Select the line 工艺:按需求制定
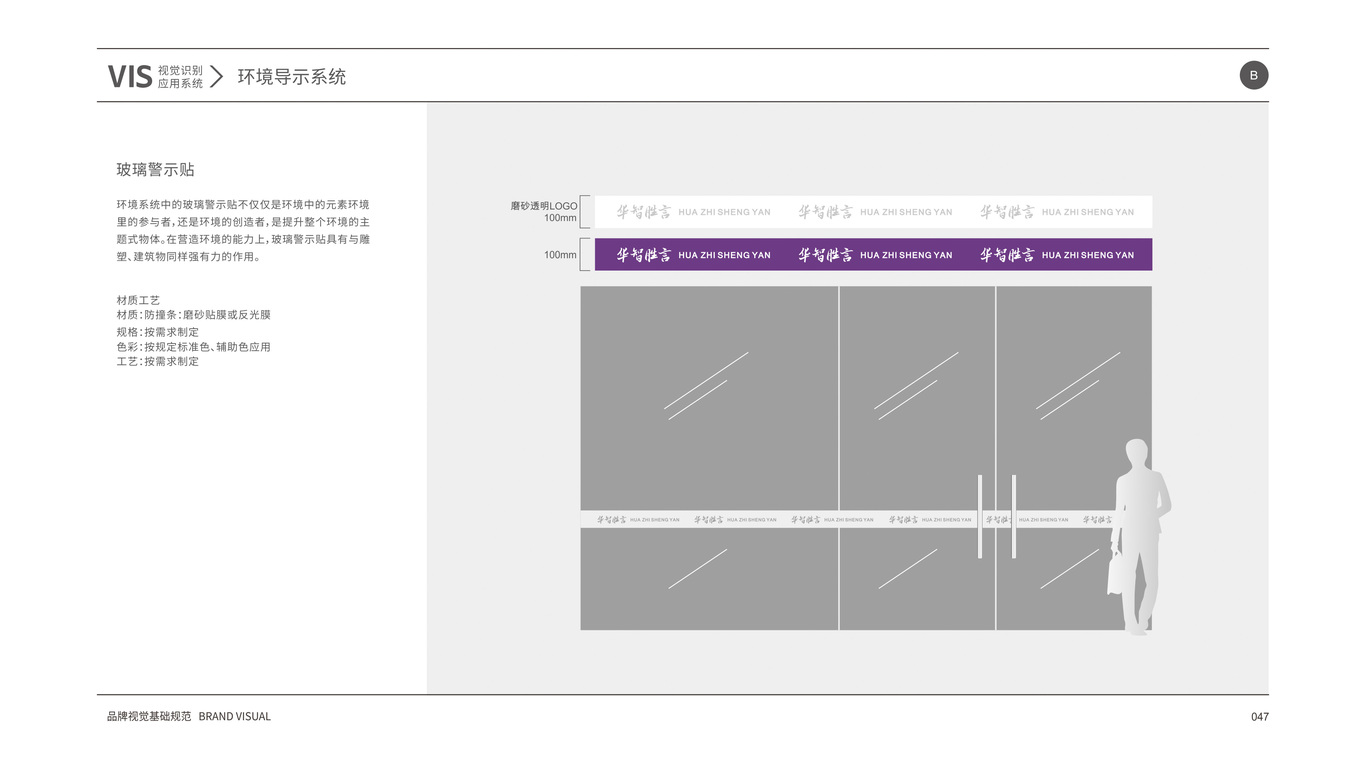This screenshot has width=1366, height=768. (x=157, y=361)
